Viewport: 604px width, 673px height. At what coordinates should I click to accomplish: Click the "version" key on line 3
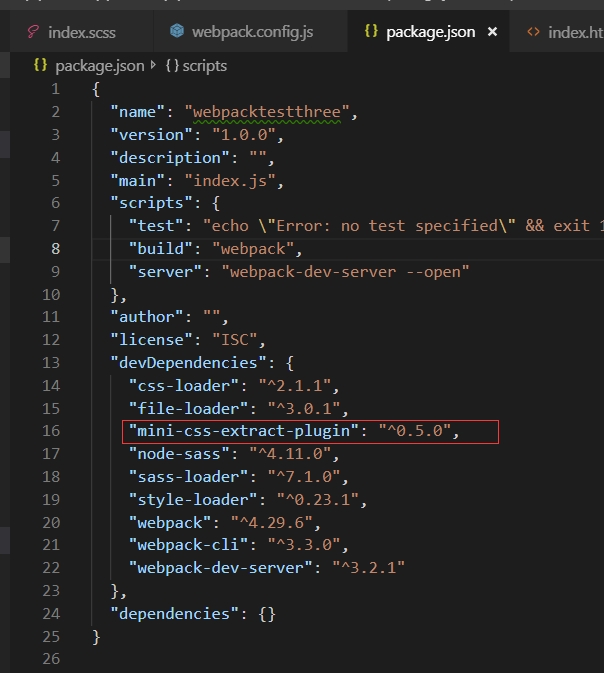pyautogui.click(x=152, y=135)
